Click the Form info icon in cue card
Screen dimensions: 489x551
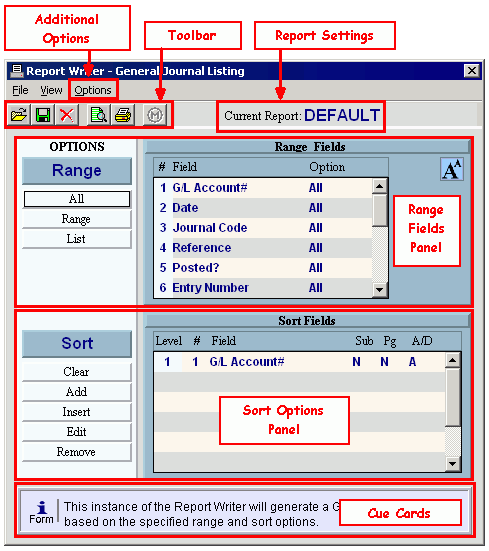[x=41, y=512]
